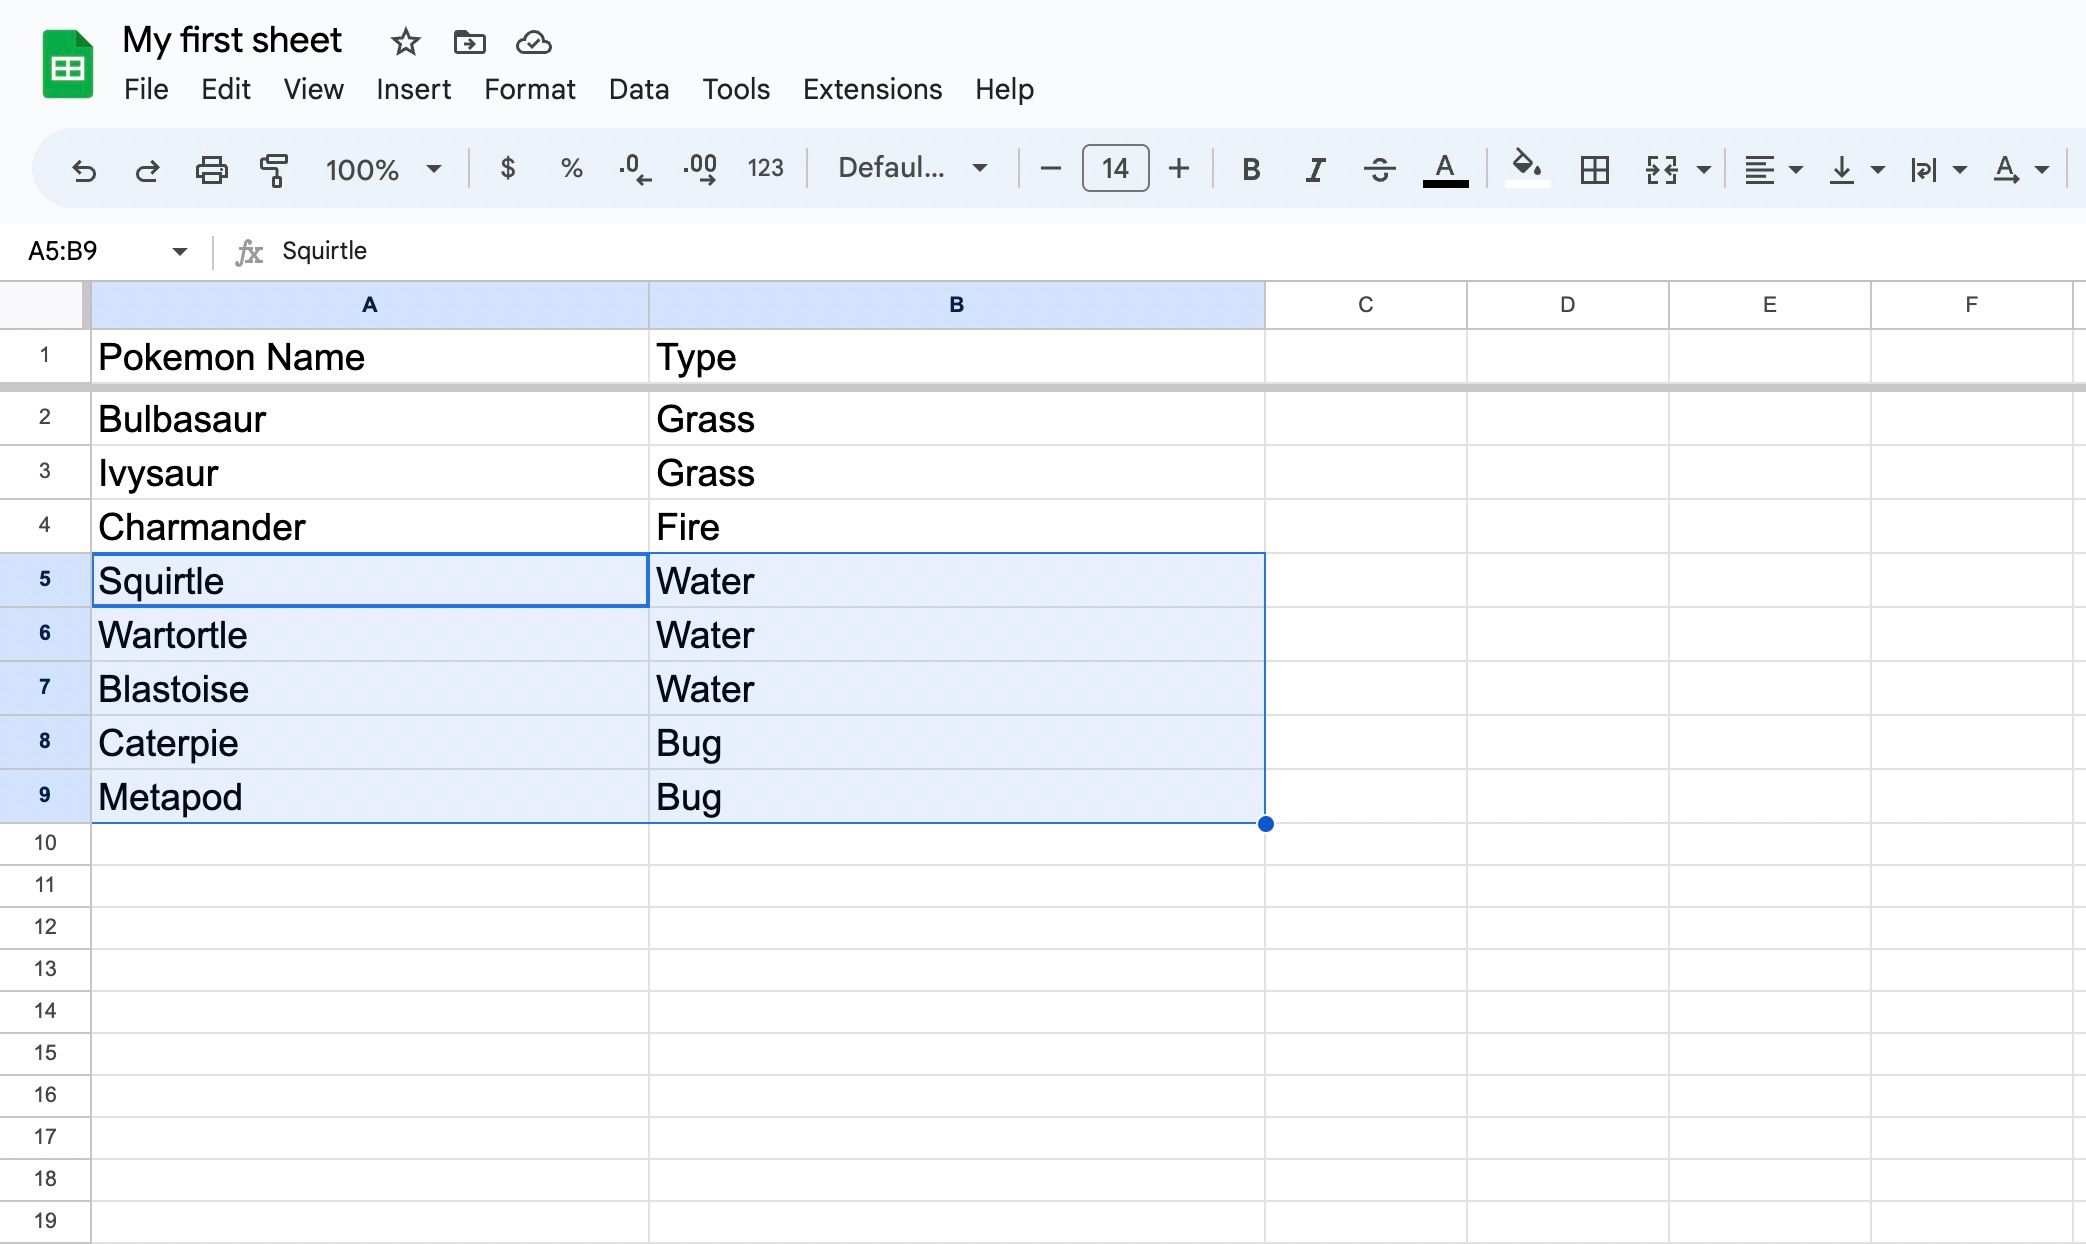Screen dimensions: 2086x1244
Task: Select row 5 header
Action: pos(45,580)
